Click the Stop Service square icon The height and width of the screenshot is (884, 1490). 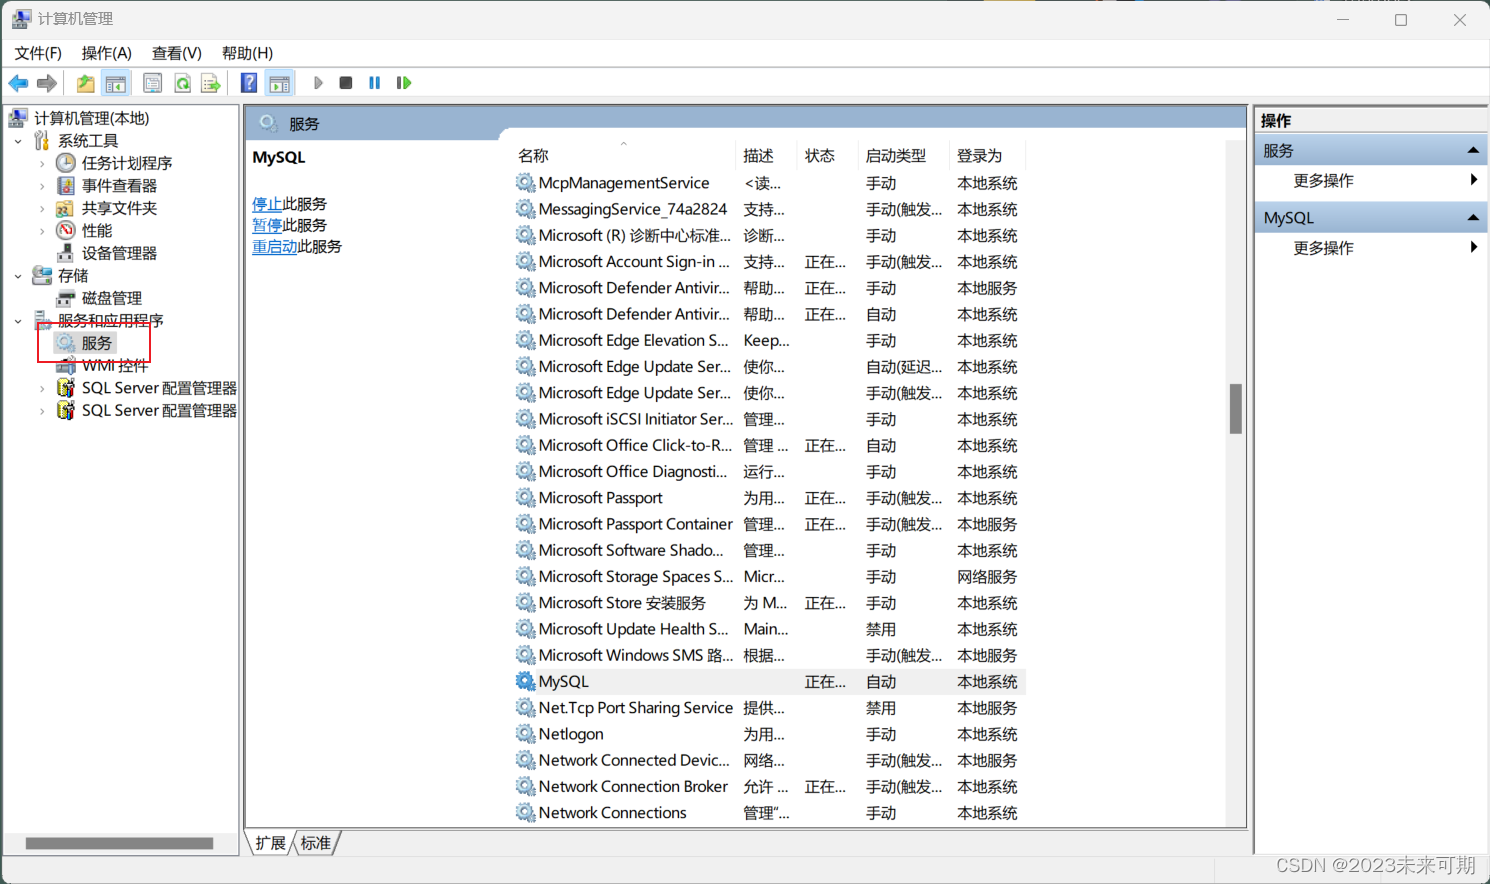(346, 83)
